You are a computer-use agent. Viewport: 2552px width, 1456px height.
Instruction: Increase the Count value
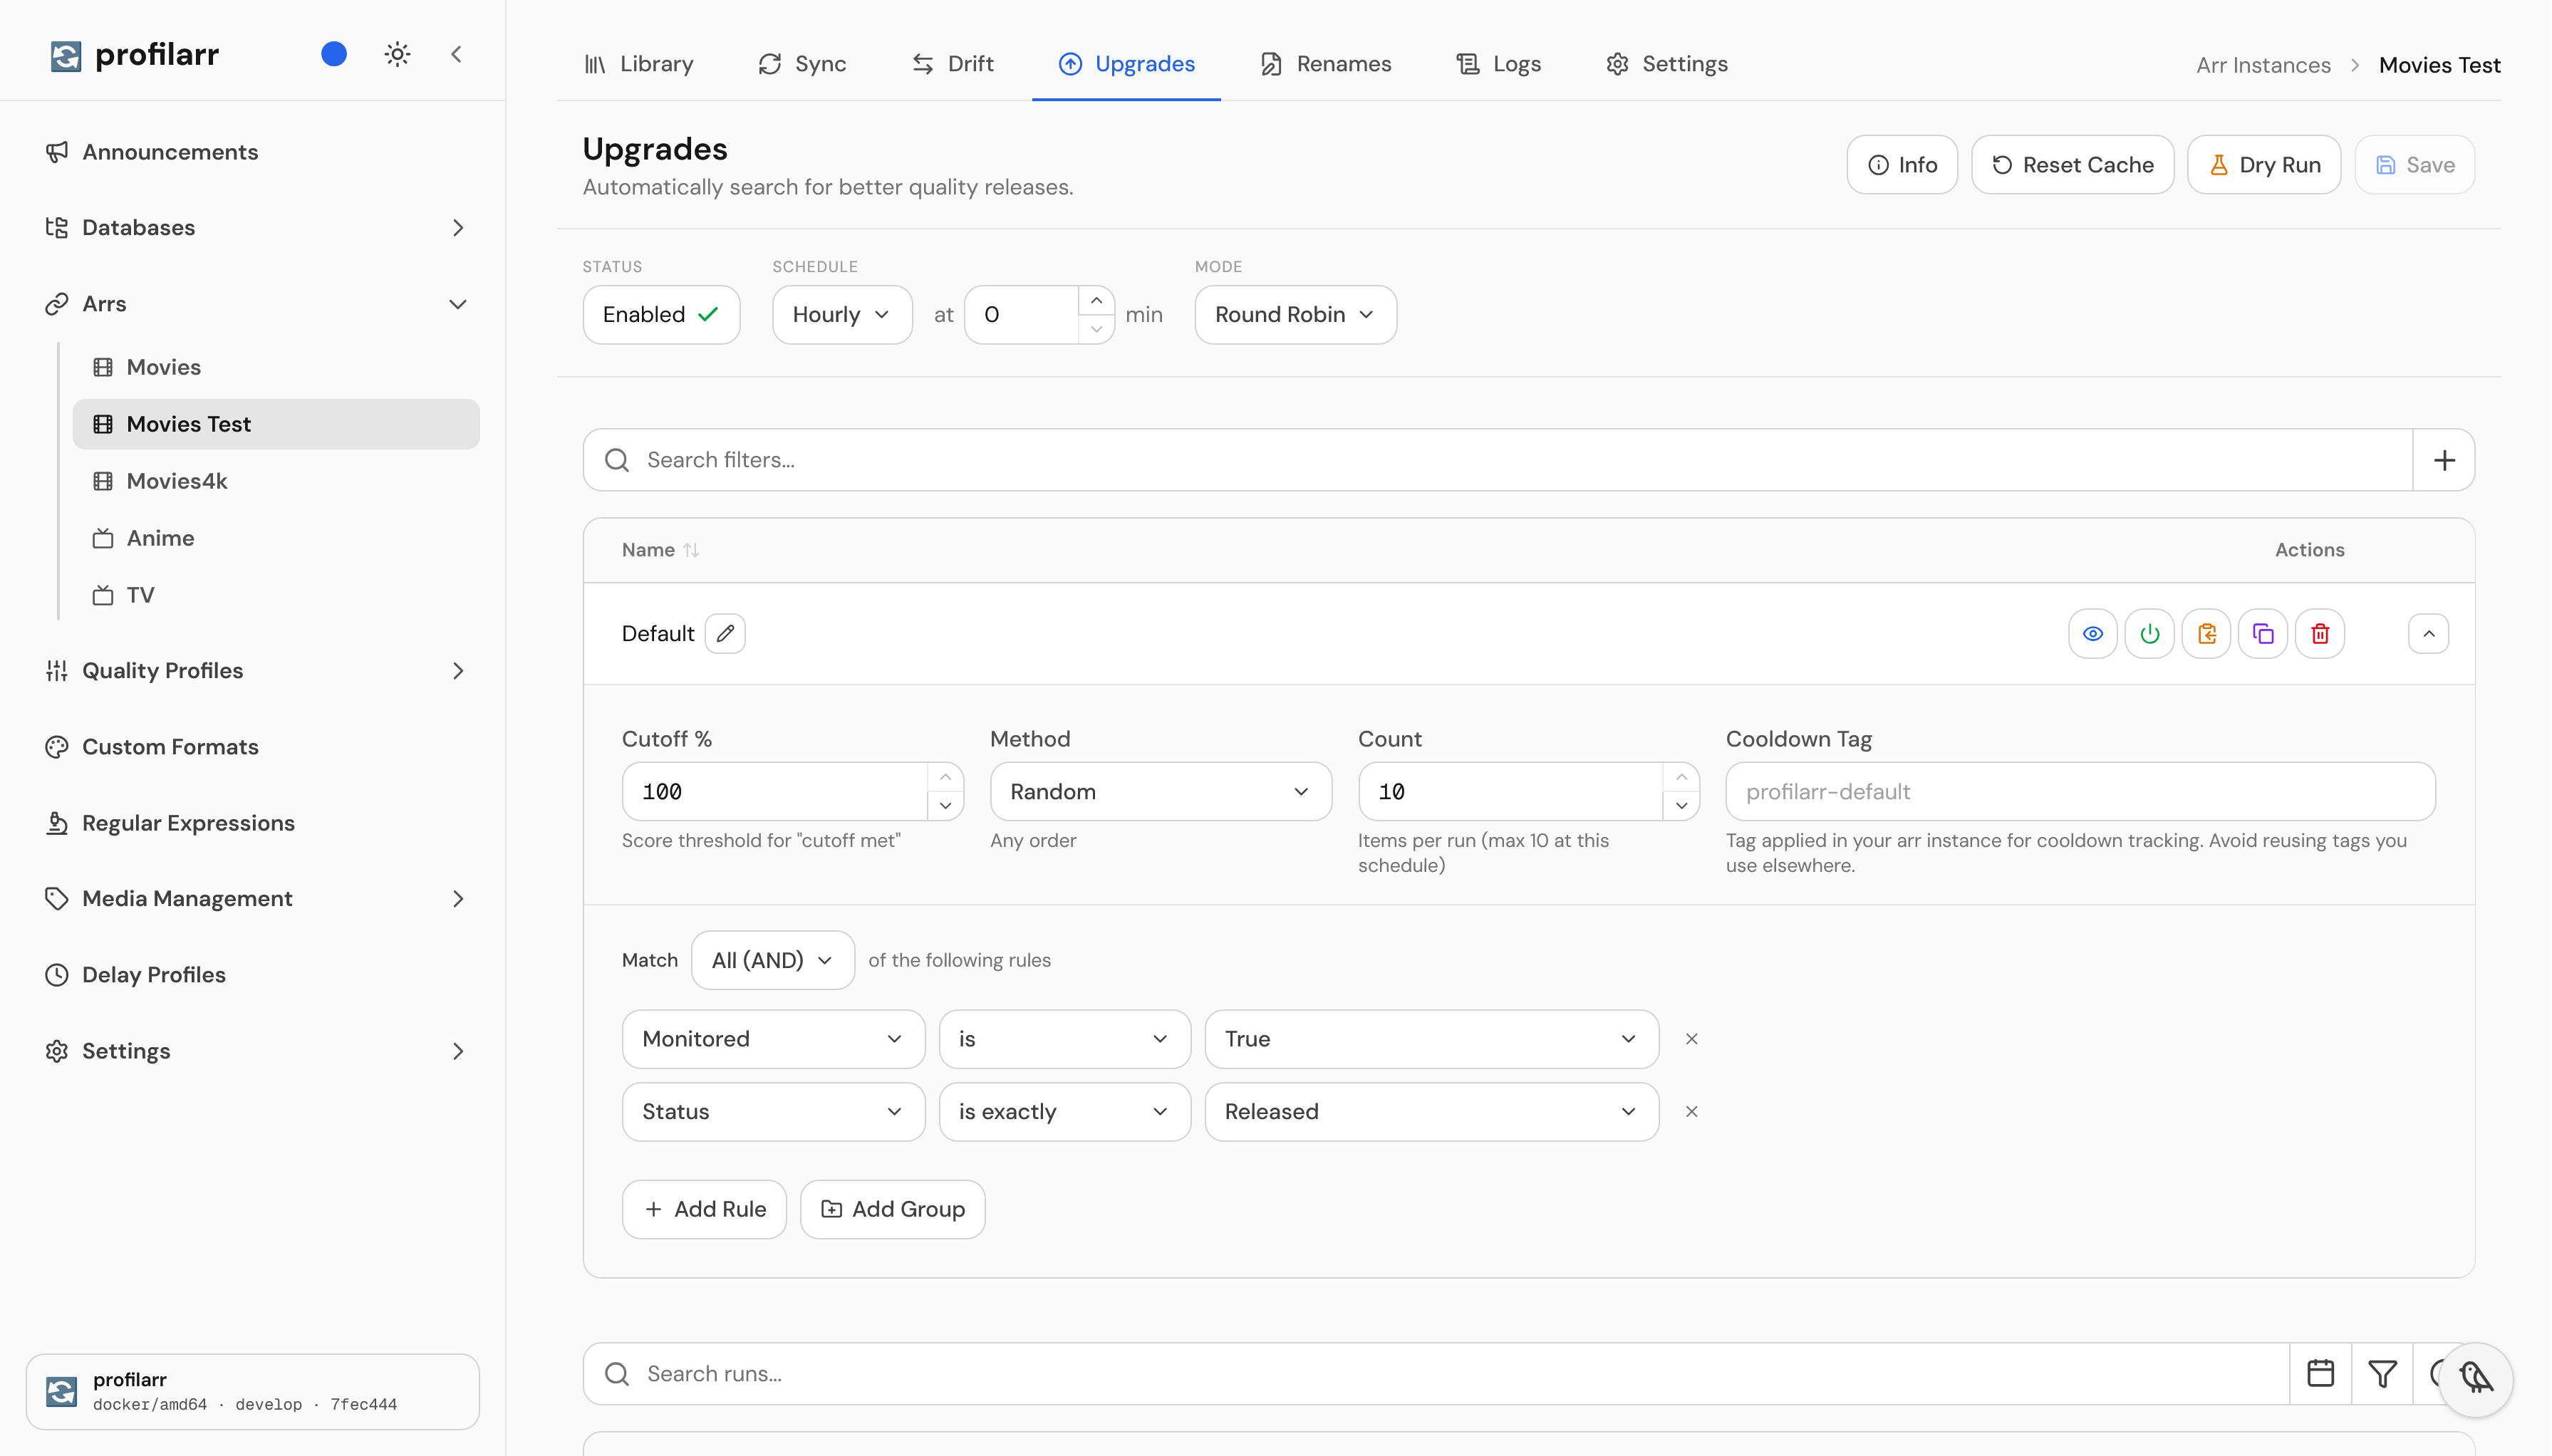point(1681,778)
